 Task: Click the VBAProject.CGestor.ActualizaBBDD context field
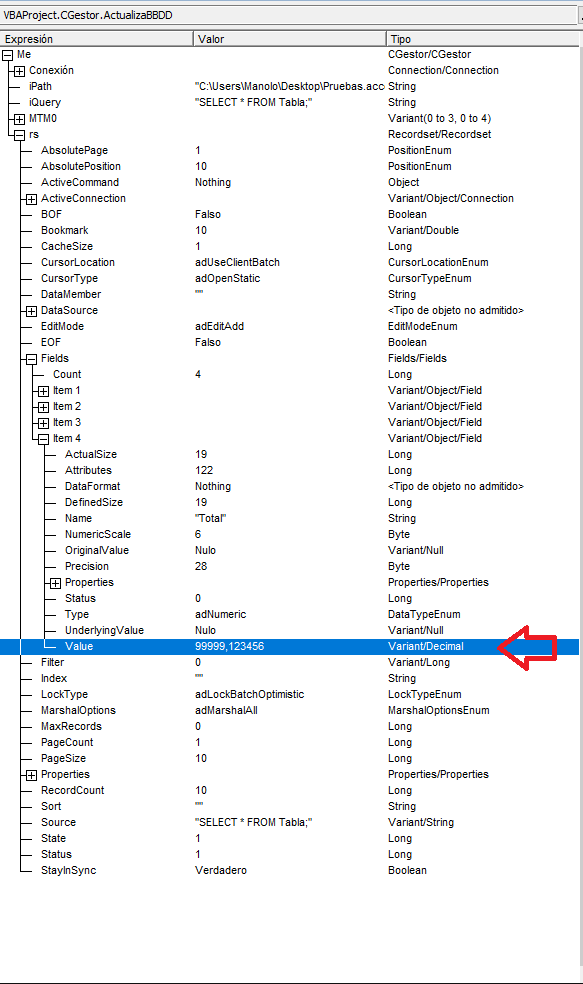[x=289, y=15]
